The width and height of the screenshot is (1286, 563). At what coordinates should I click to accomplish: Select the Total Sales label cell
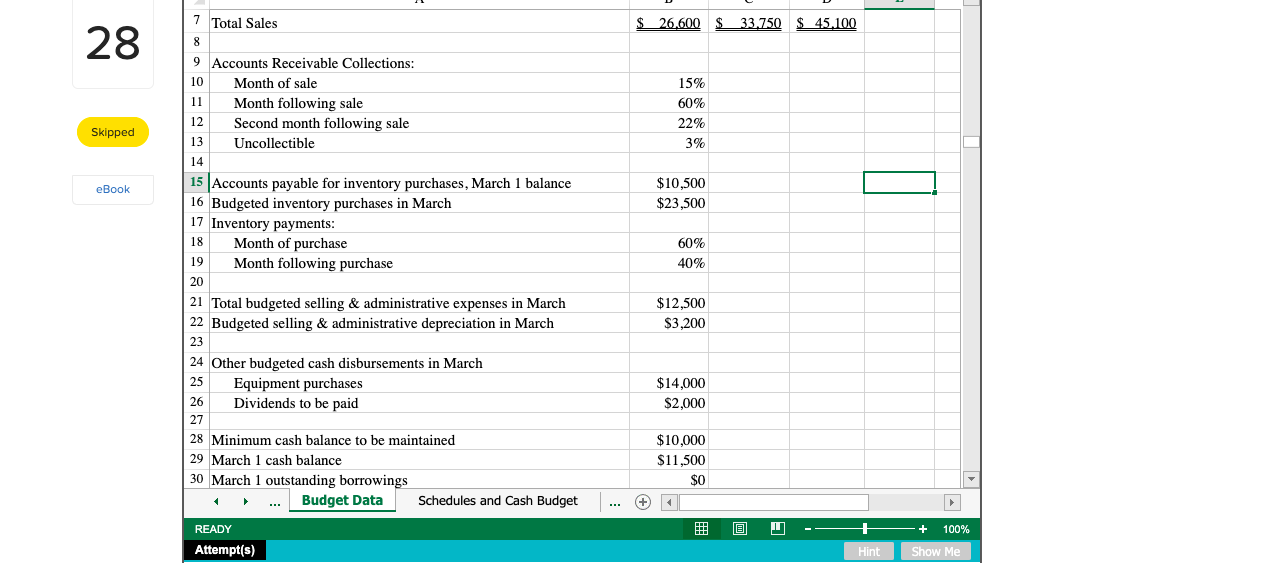coord(418,23)
